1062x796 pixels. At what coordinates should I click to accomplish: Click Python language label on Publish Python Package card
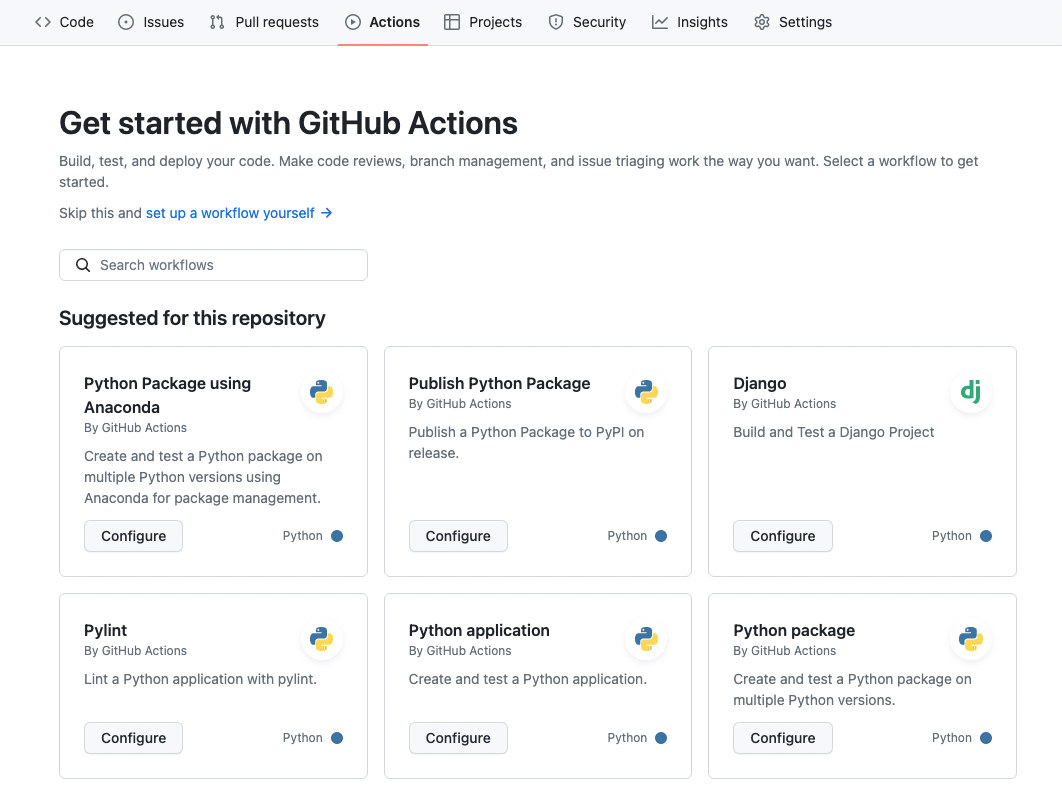(627, 536)
